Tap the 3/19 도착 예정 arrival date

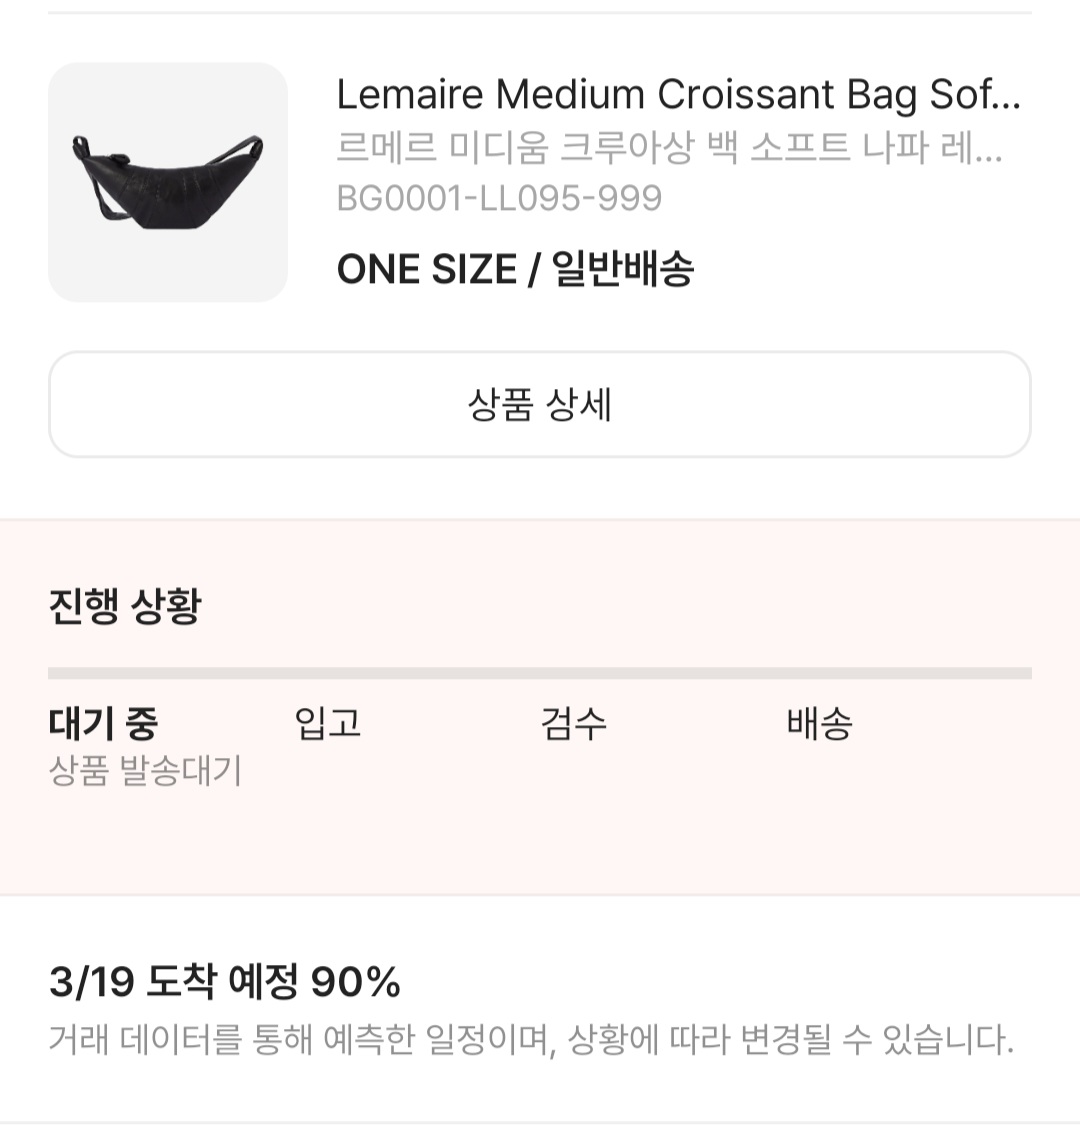pyautogui.click(x=174, y=982)
